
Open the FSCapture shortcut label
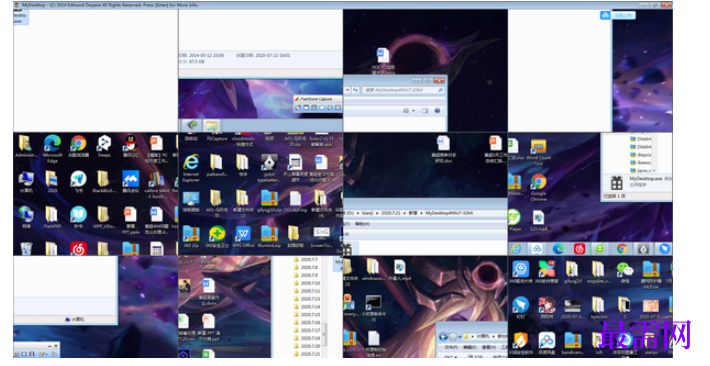coord(217,139)
